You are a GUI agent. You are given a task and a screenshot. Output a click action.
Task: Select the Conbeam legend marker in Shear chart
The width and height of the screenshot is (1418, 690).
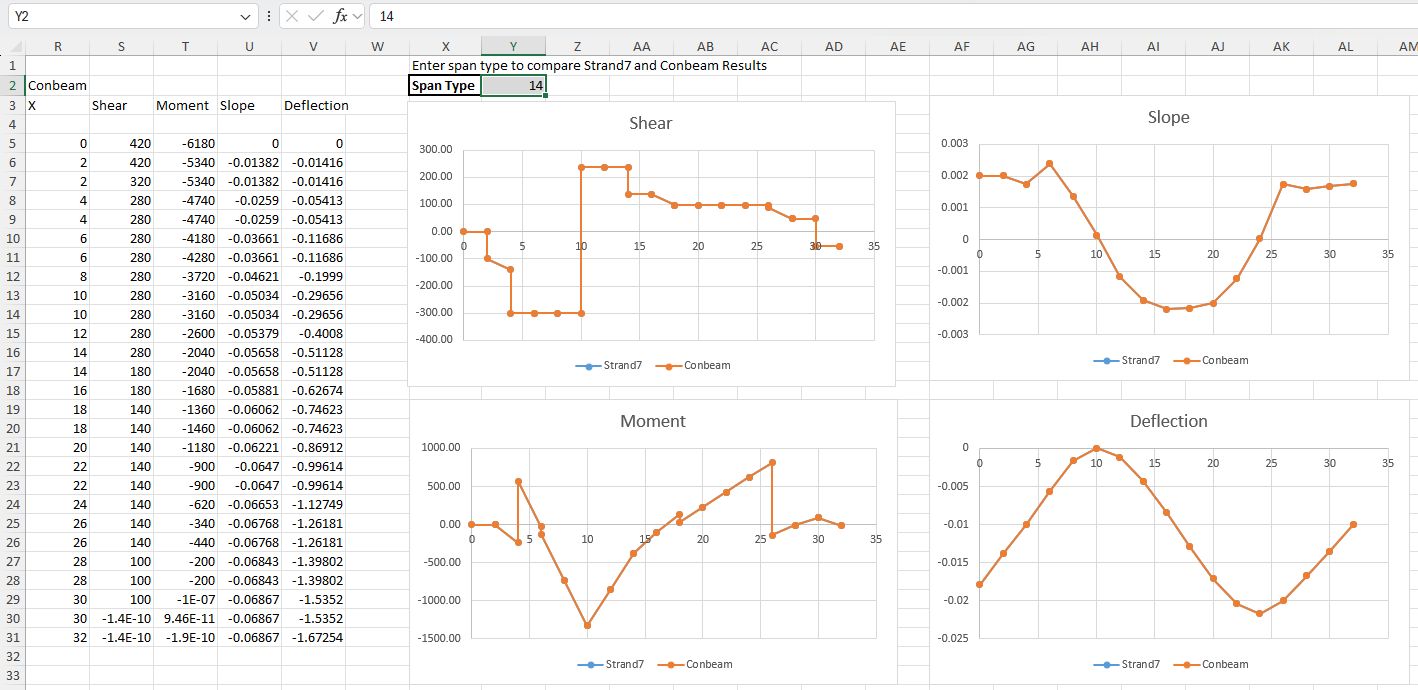669,366
